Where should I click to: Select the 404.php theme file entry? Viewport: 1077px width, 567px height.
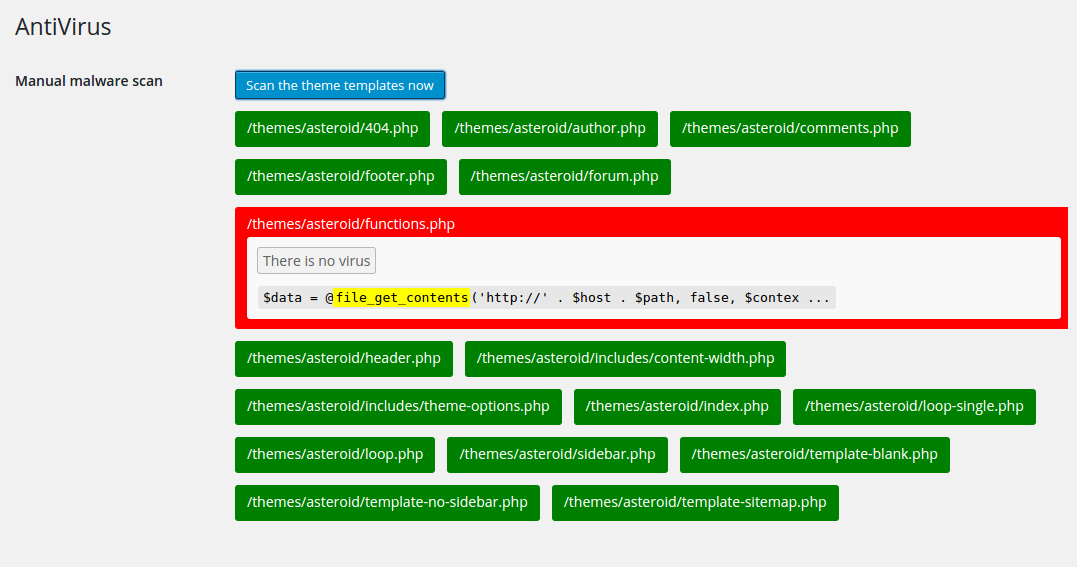[332, 128]
